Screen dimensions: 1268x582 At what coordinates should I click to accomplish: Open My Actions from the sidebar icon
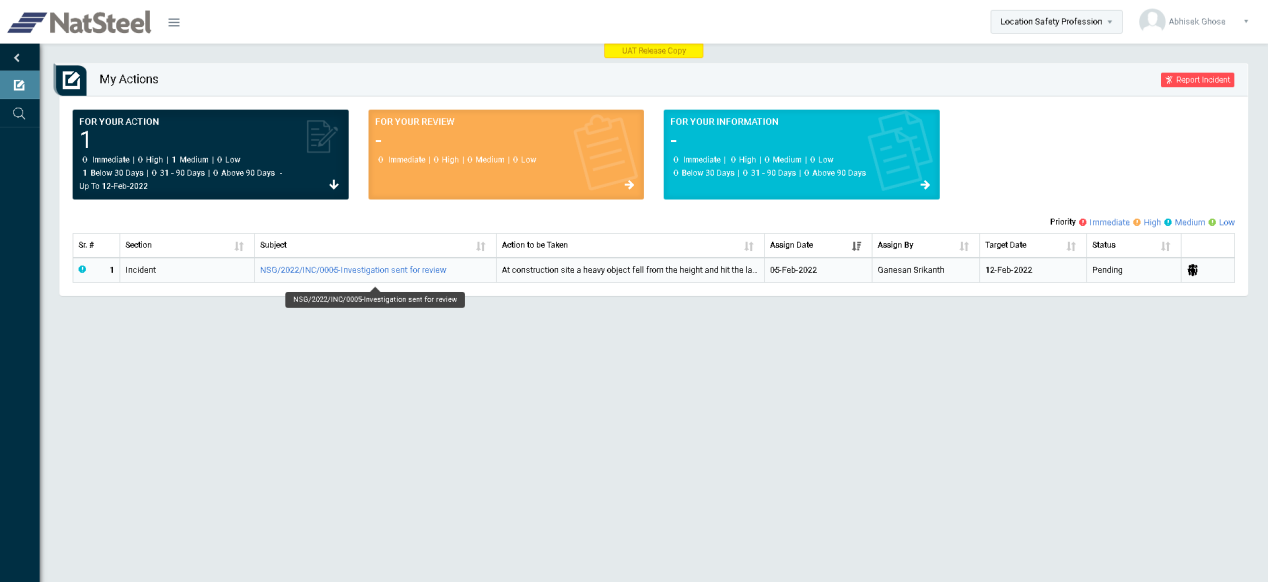point(19,85)
